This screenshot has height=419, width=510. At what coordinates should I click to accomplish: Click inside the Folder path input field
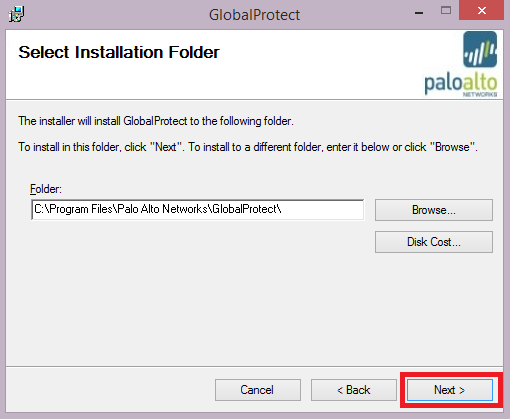(198, 210)
